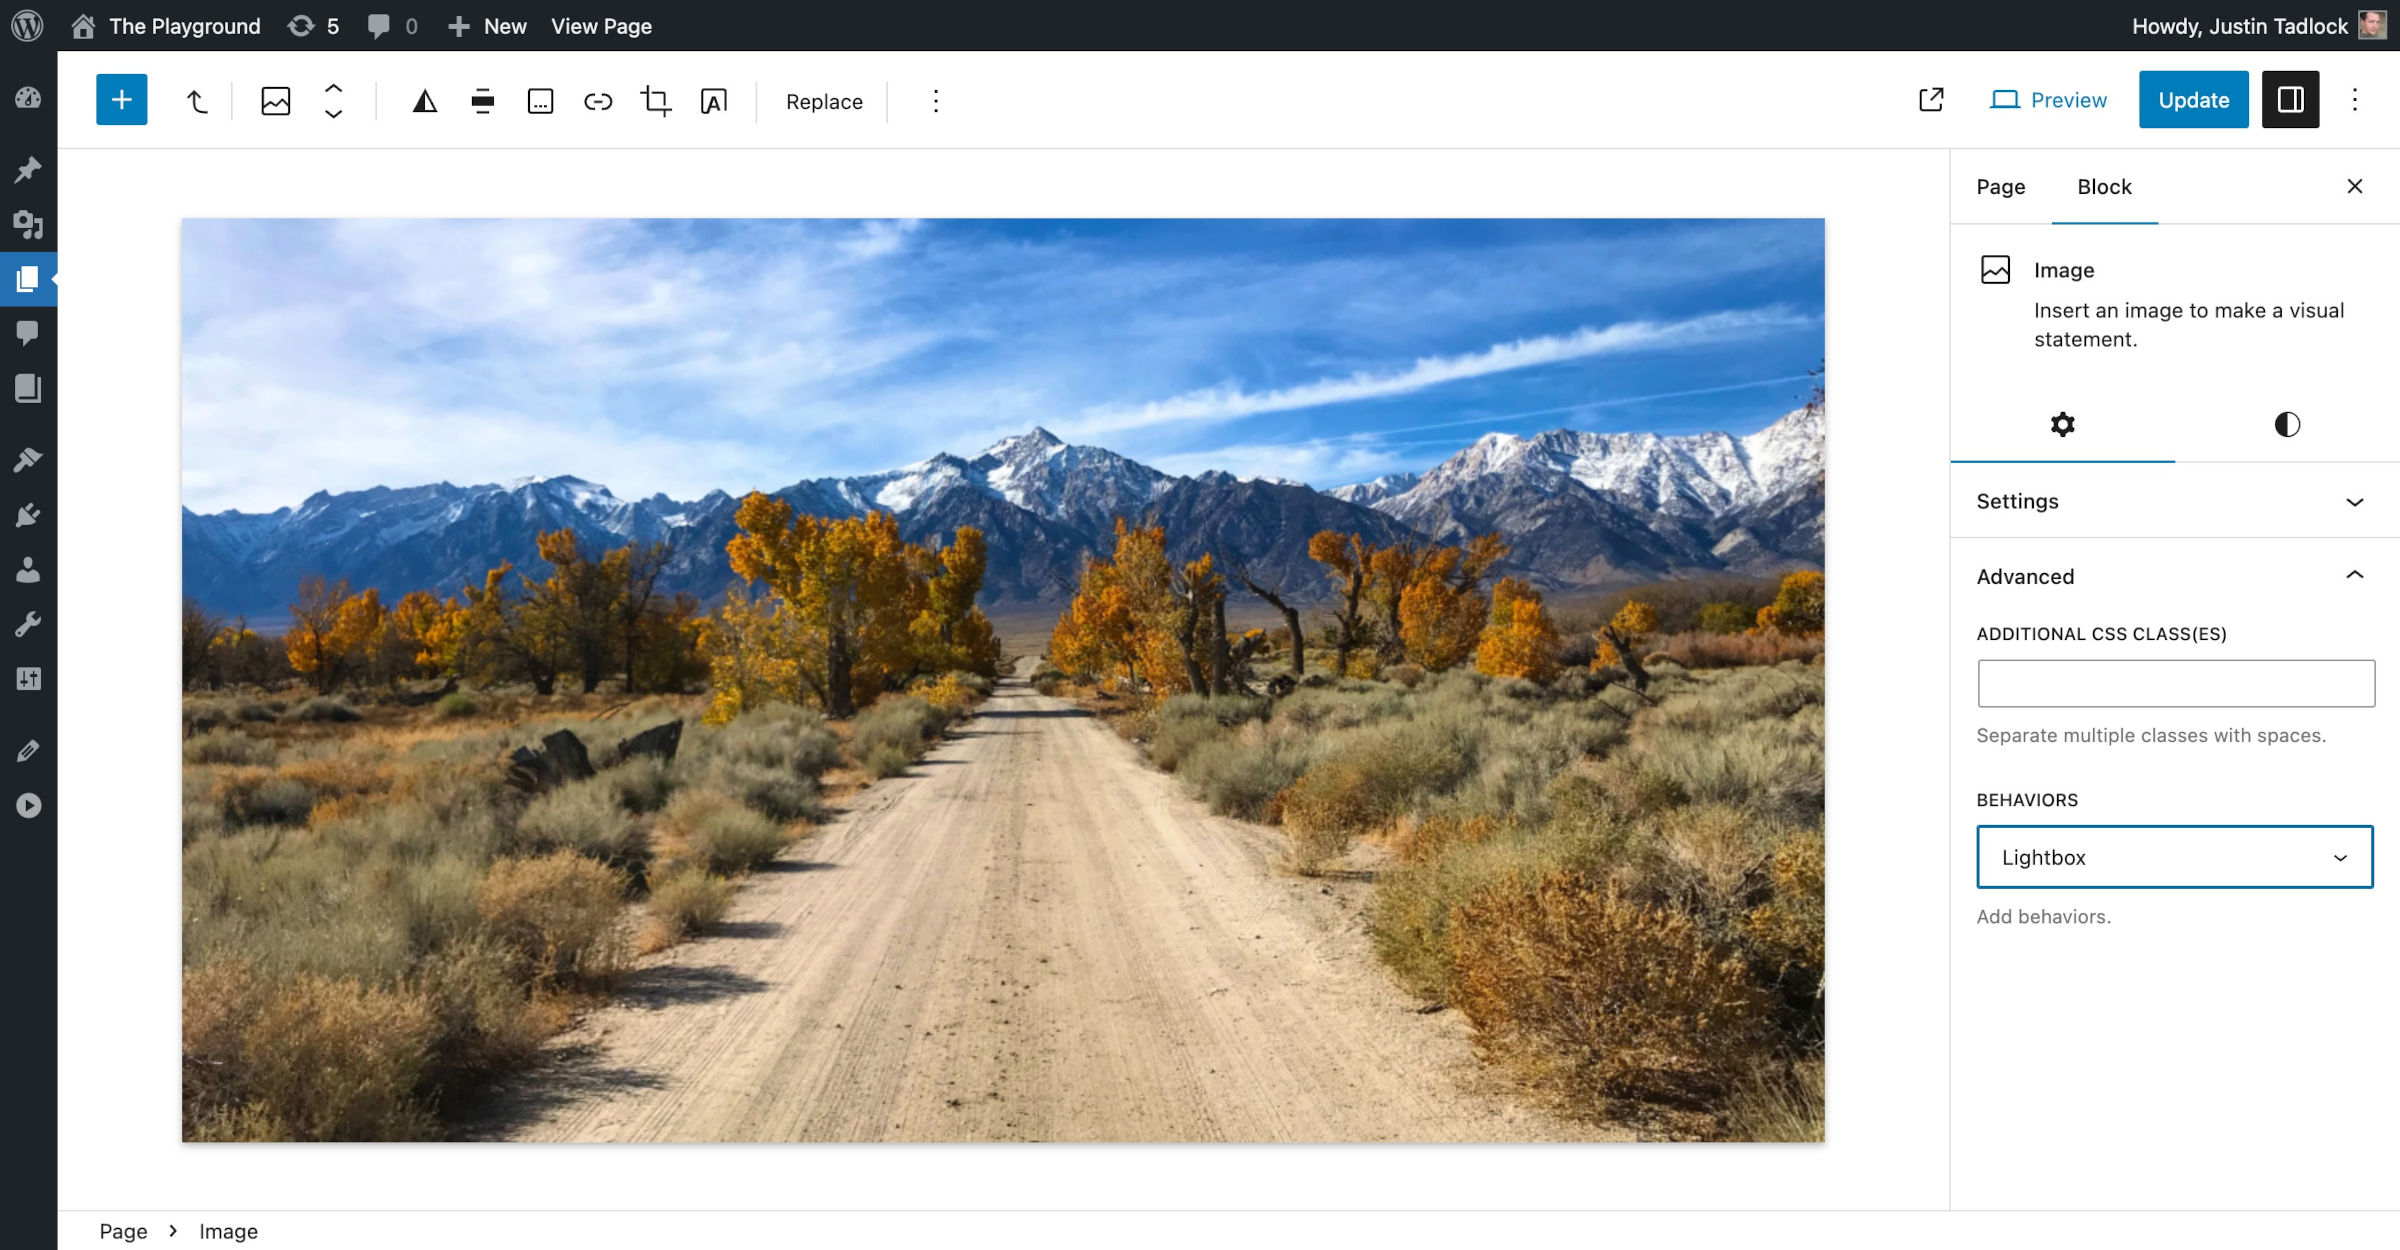Open the 5 pending updates
The height and width of the screenshot is (1250, 2400).
pos(314,26)
